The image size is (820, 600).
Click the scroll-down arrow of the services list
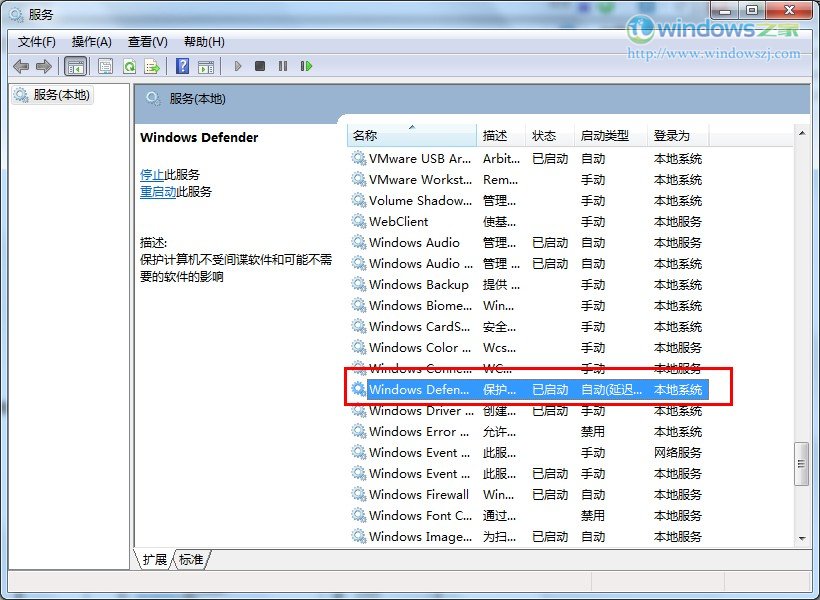801,538
